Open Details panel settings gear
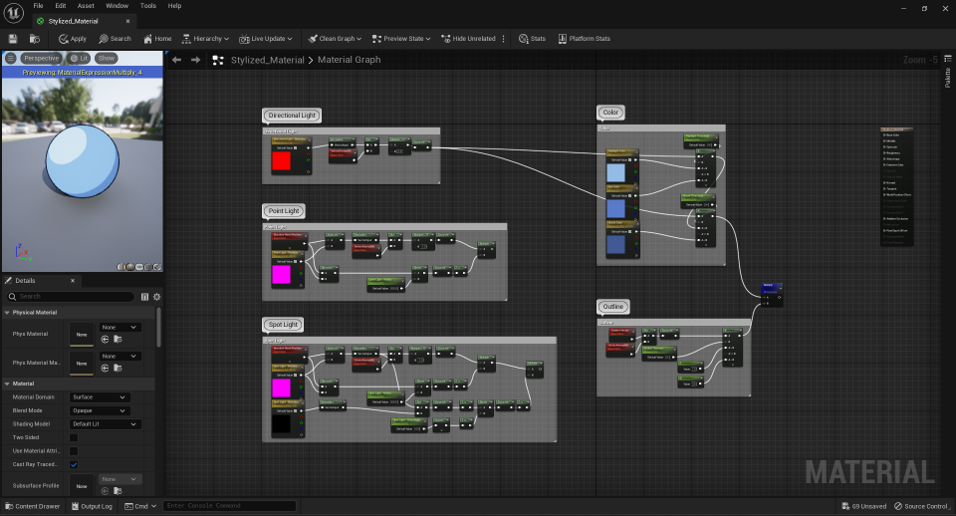956x516 pixels. click(156, 297)
